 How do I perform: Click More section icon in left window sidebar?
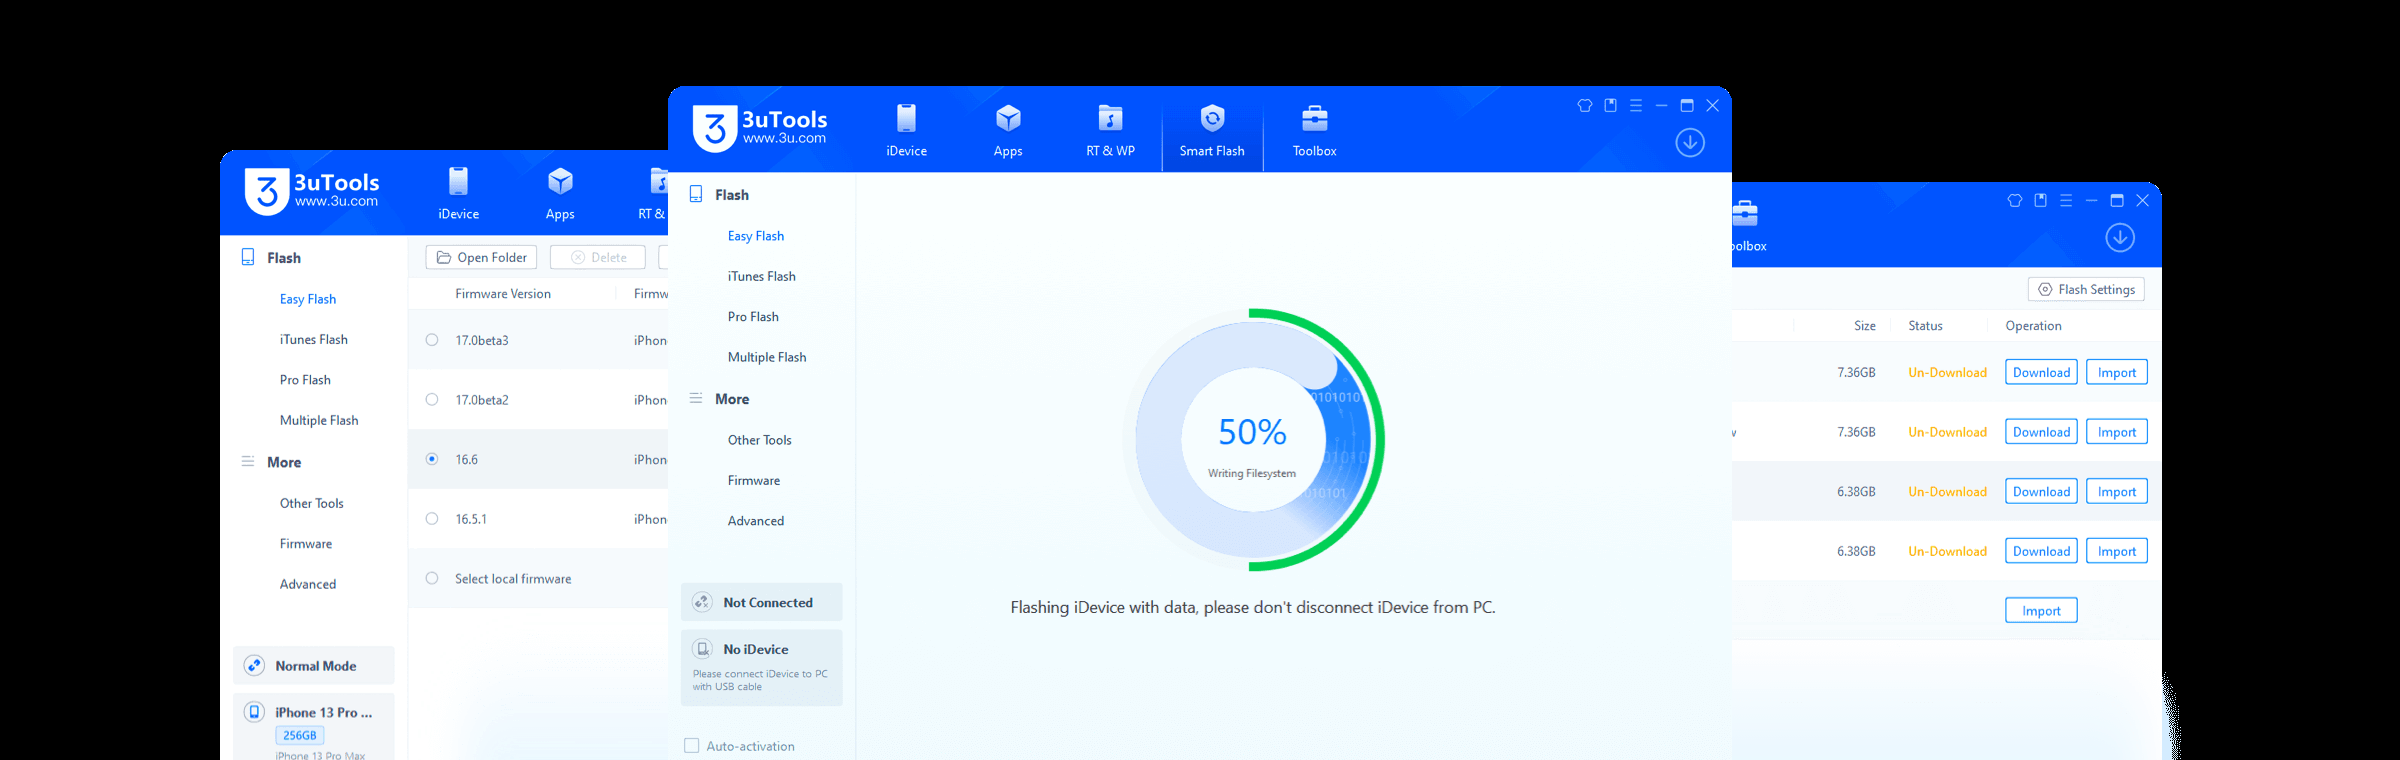(x=248, y=461)
